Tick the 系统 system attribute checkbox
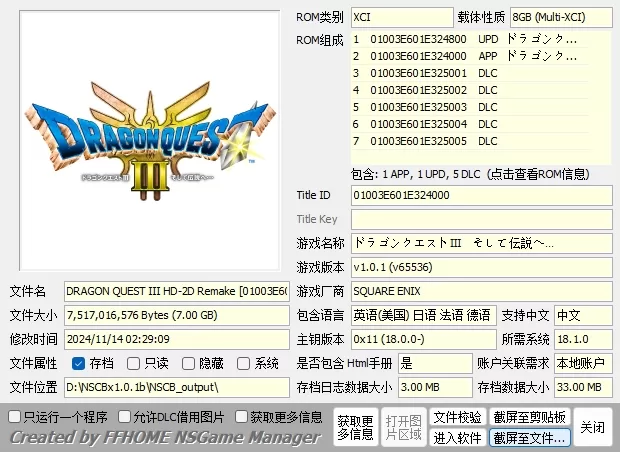The image size is (620, 452). tap(244, 363)
